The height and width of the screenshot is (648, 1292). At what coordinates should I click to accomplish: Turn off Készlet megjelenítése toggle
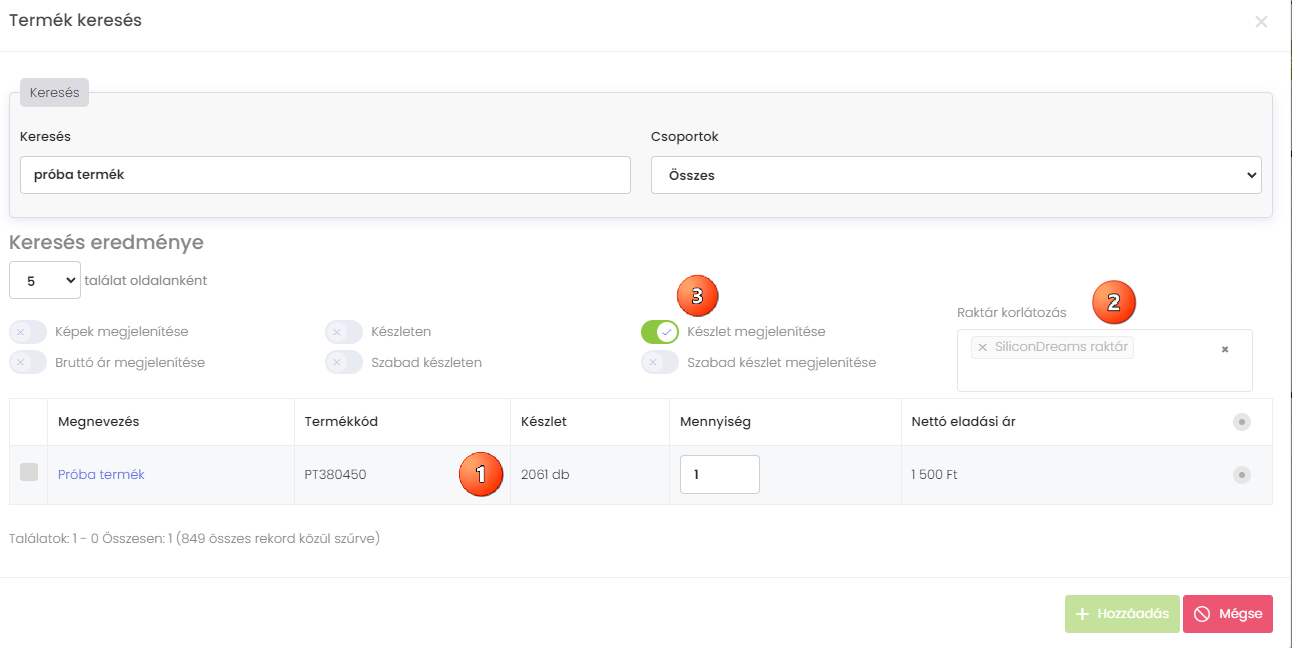(x=660, y=332)
